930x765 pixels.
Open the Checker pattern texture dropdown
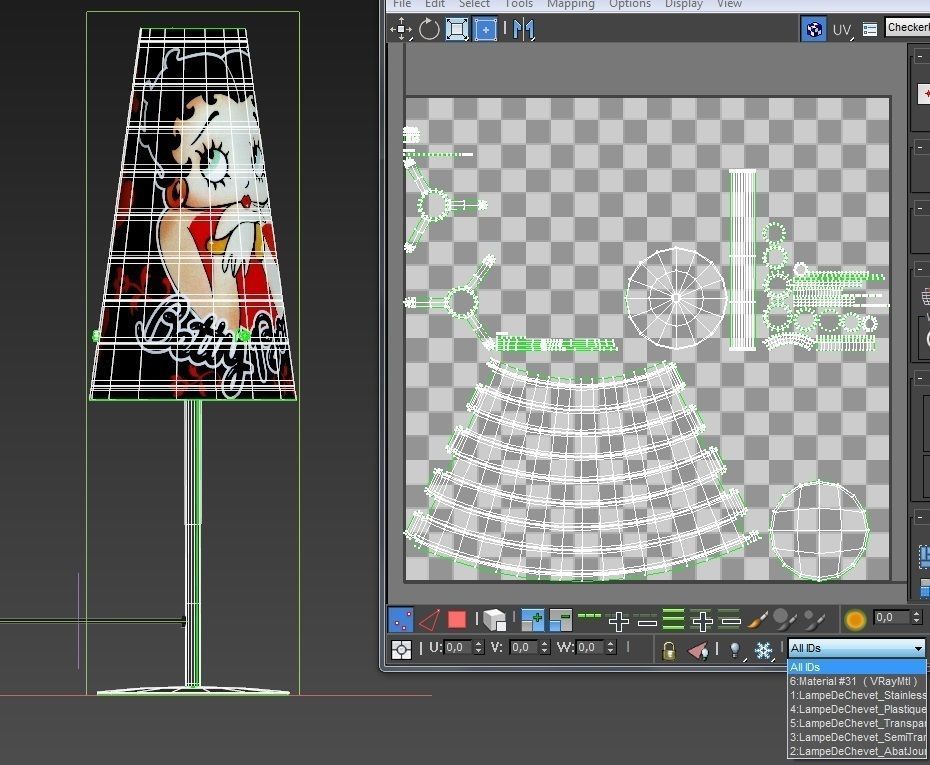click(x=907, y=27)
